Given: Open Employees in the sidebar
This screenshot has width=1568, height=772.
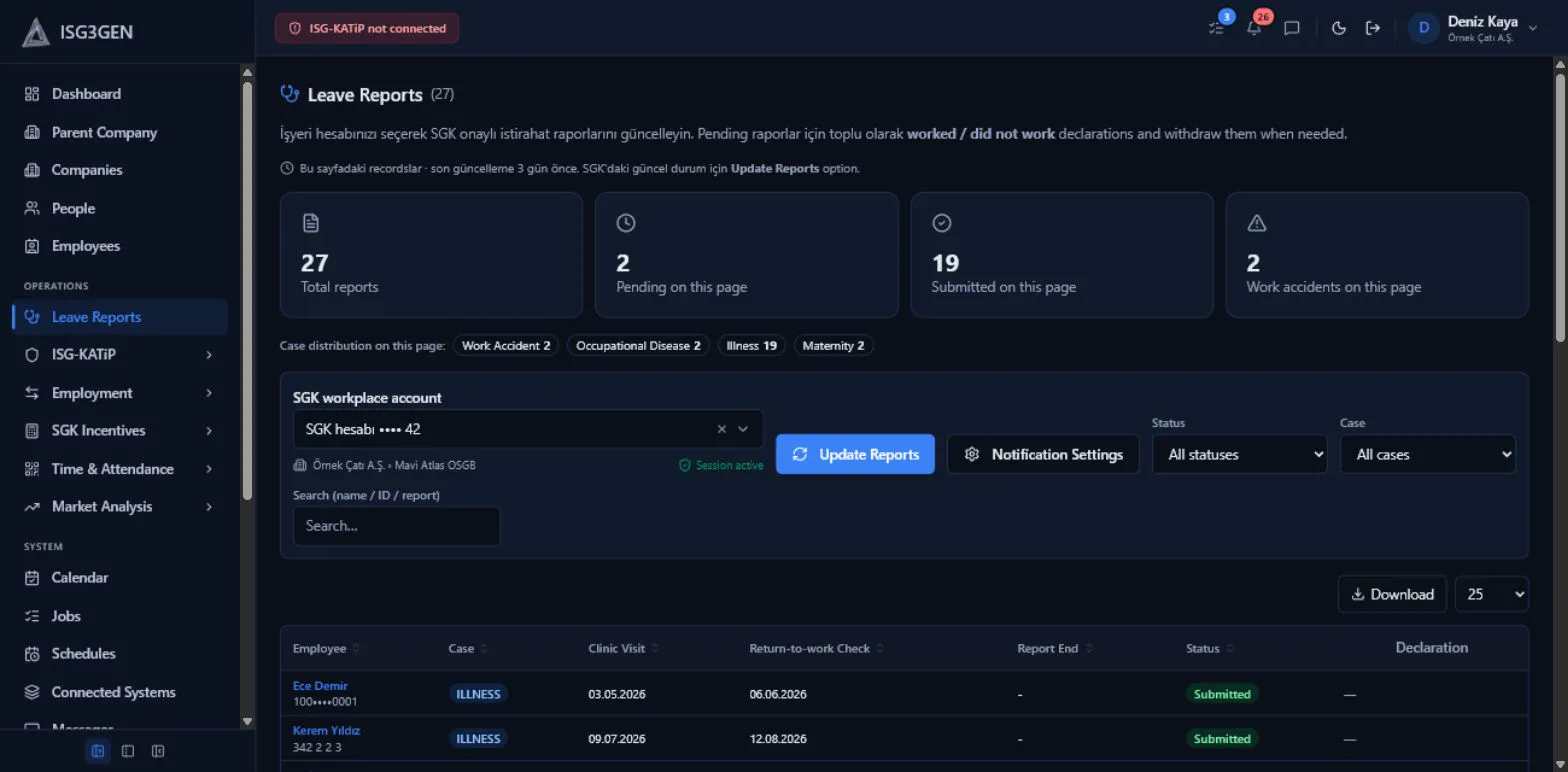Looking at the screenshot, I should tap(120, 246).
